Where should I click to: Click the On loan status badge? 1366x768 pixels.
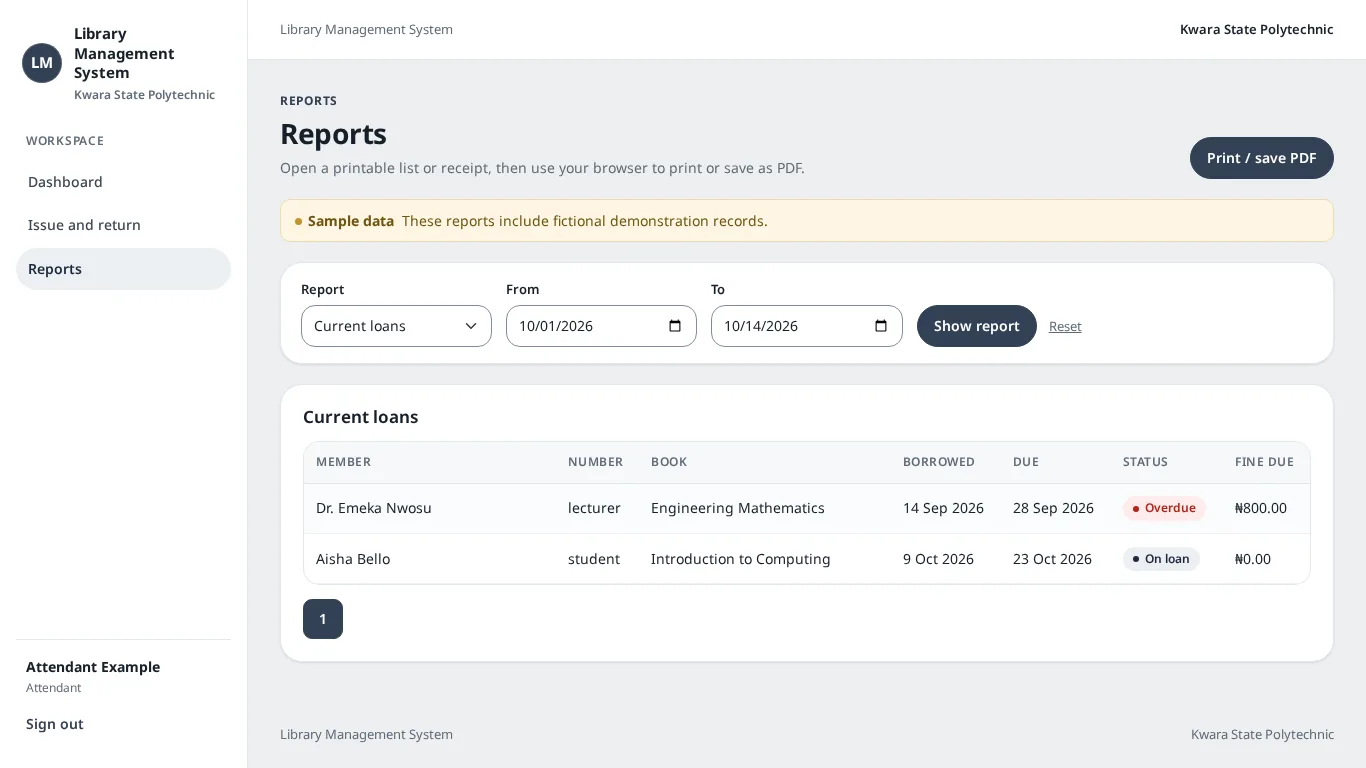tap(1161, 559)
